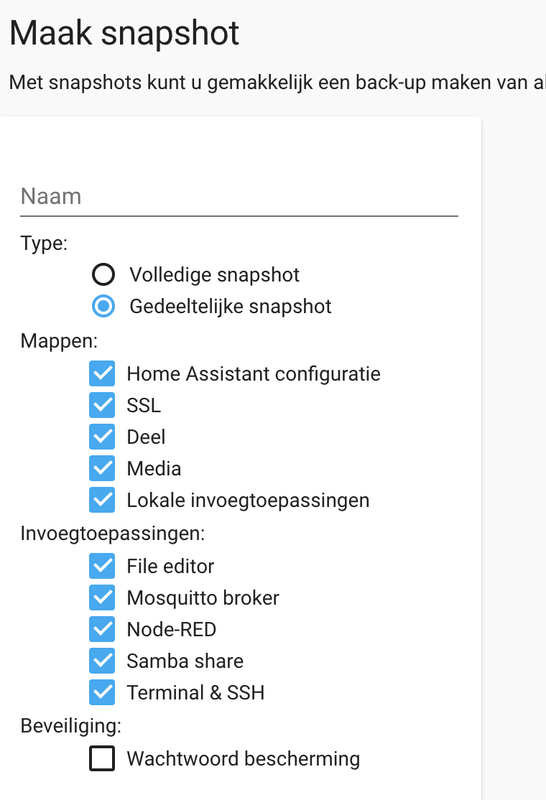The width and height of the screenshot is (546, 800).
Task: Click the Invoegtoepassingen: section label
Action: pos(113,533)
